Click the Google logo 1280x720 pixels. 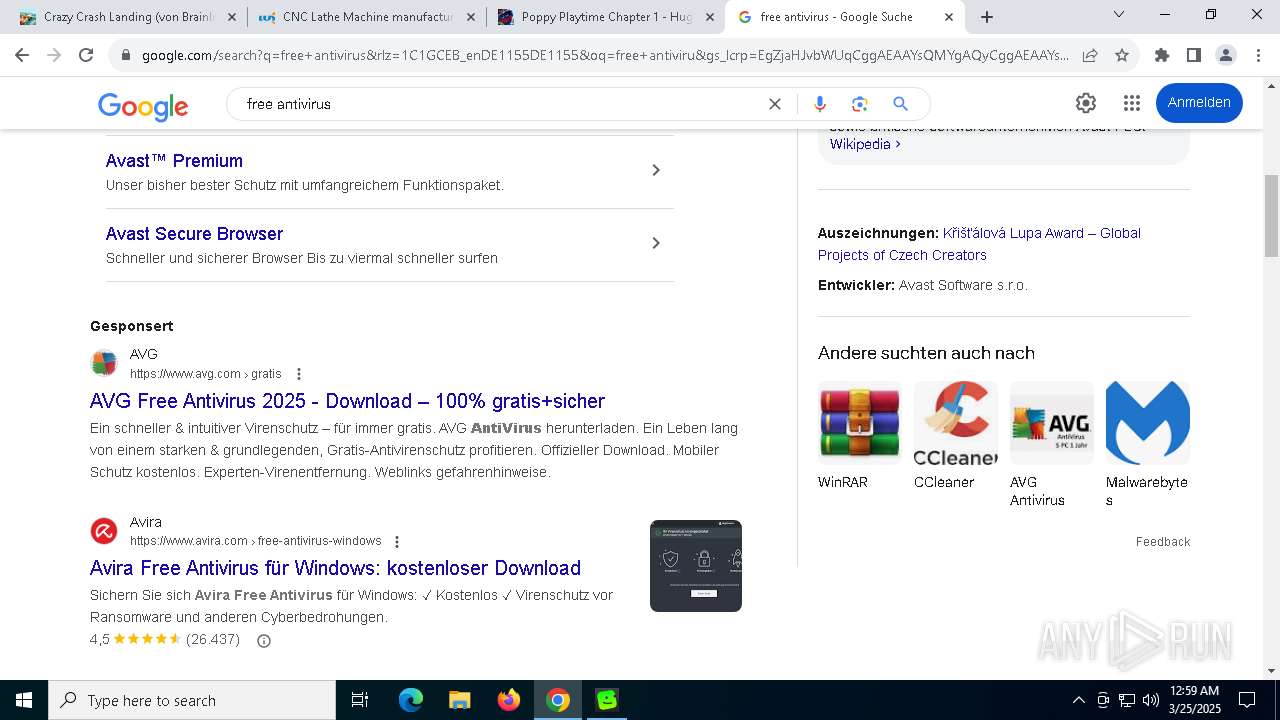pyautogui.click(x=143, y=105)
